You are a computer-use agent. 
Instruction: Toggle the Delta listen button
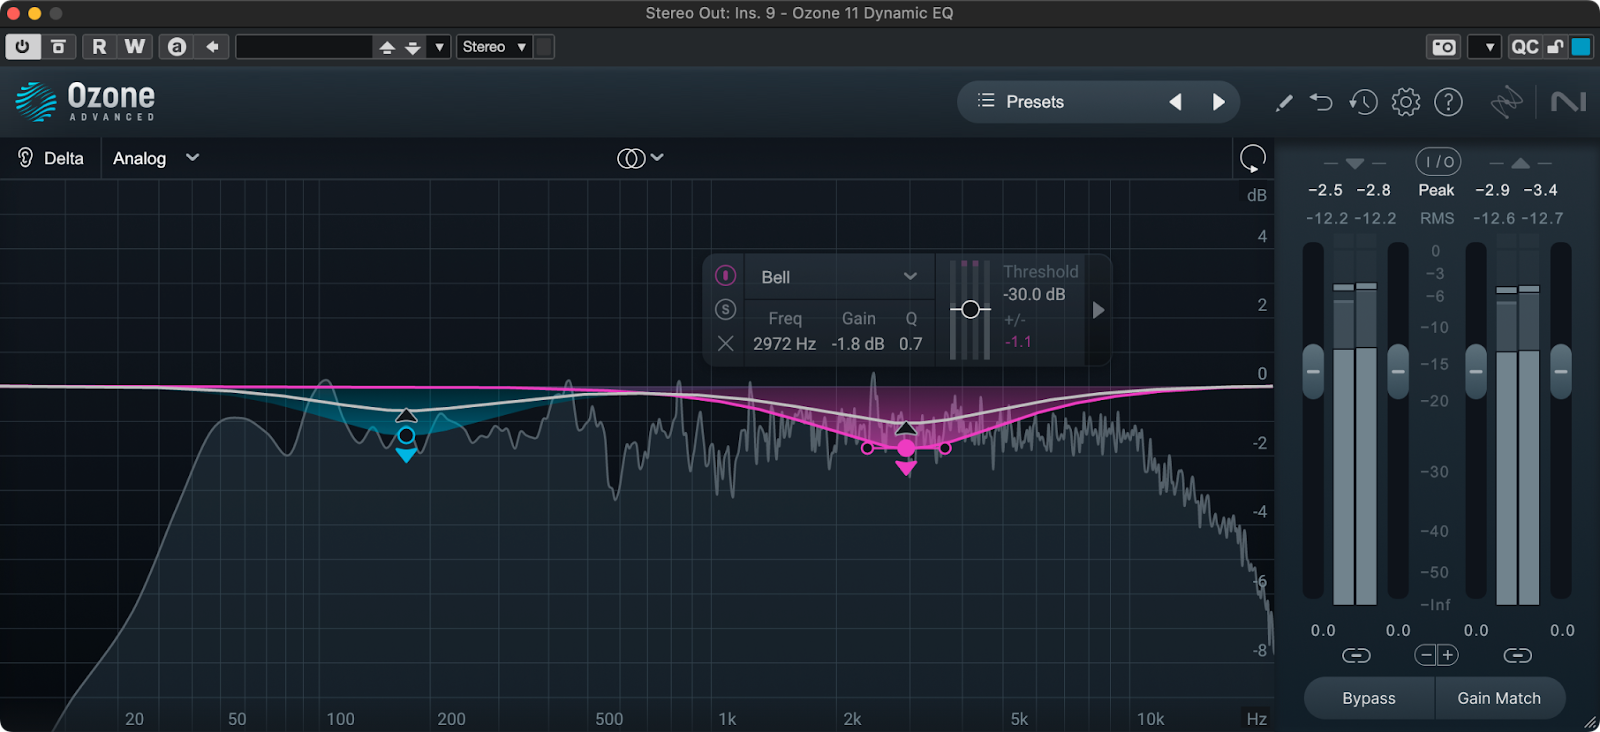(x=50, y=158)
